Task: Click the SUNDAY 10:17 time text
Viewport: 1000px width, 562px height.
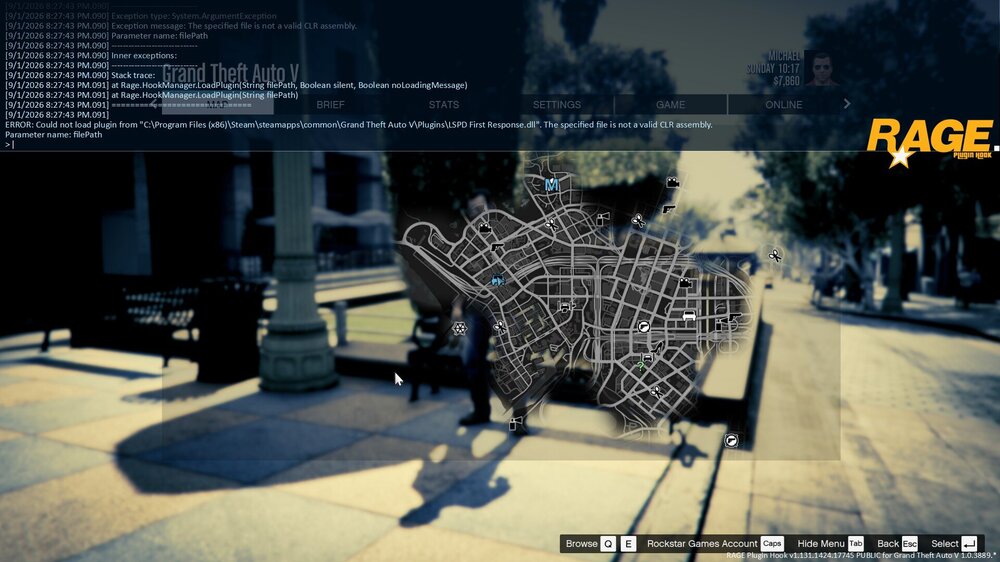Action: [773, 68]
